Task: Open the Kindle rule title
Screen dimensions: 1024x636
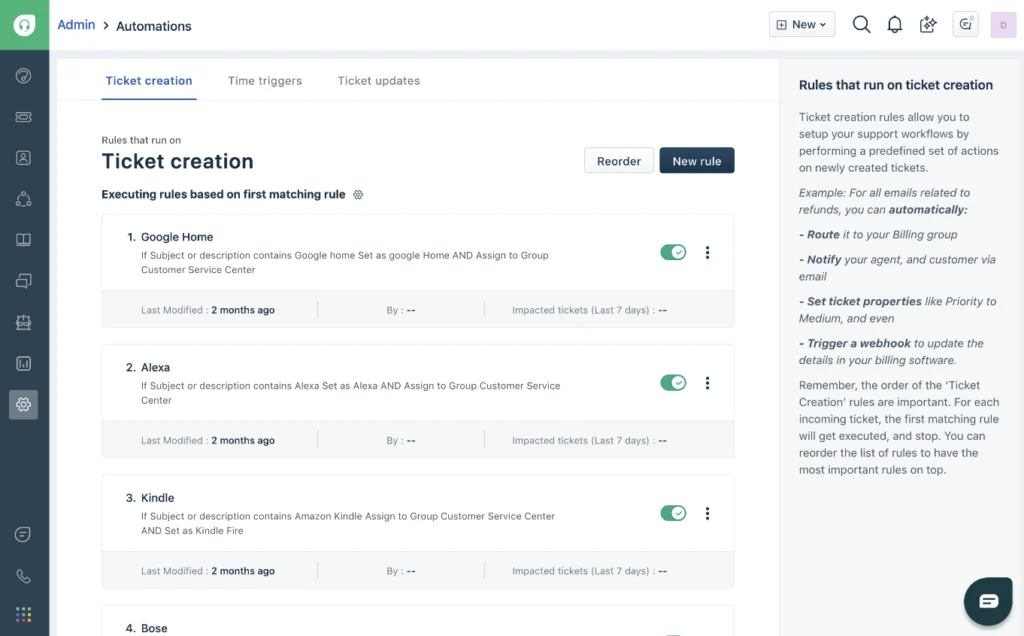Action: click(x=157, y=498)
